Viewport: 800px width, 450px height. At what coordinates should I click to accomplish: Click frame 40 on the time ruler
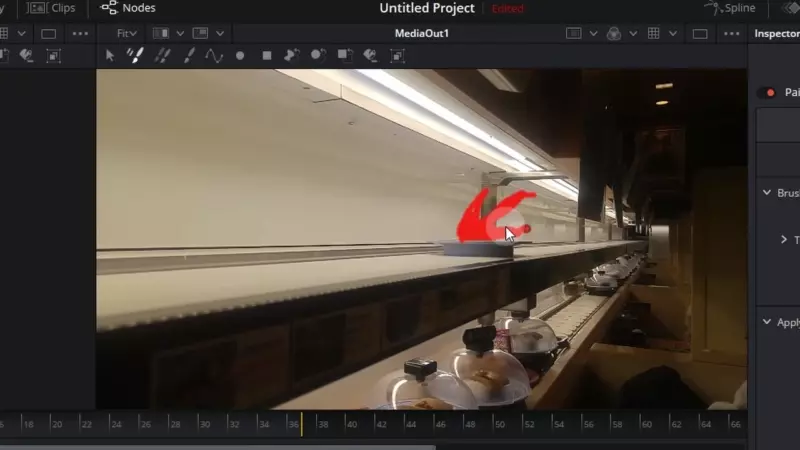[x=352, y=424]
